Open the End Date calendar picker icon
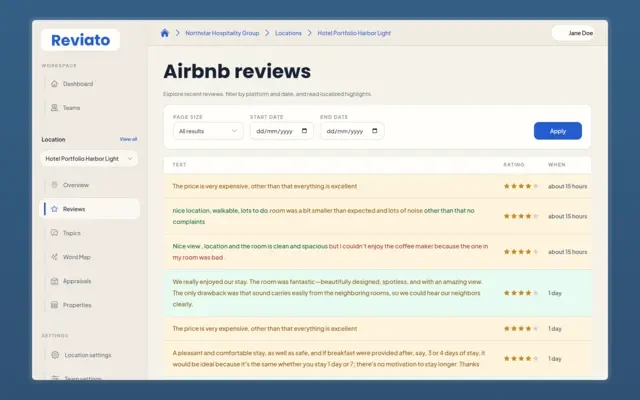Viewport: 640px width, 400px height. coord(375,131)
